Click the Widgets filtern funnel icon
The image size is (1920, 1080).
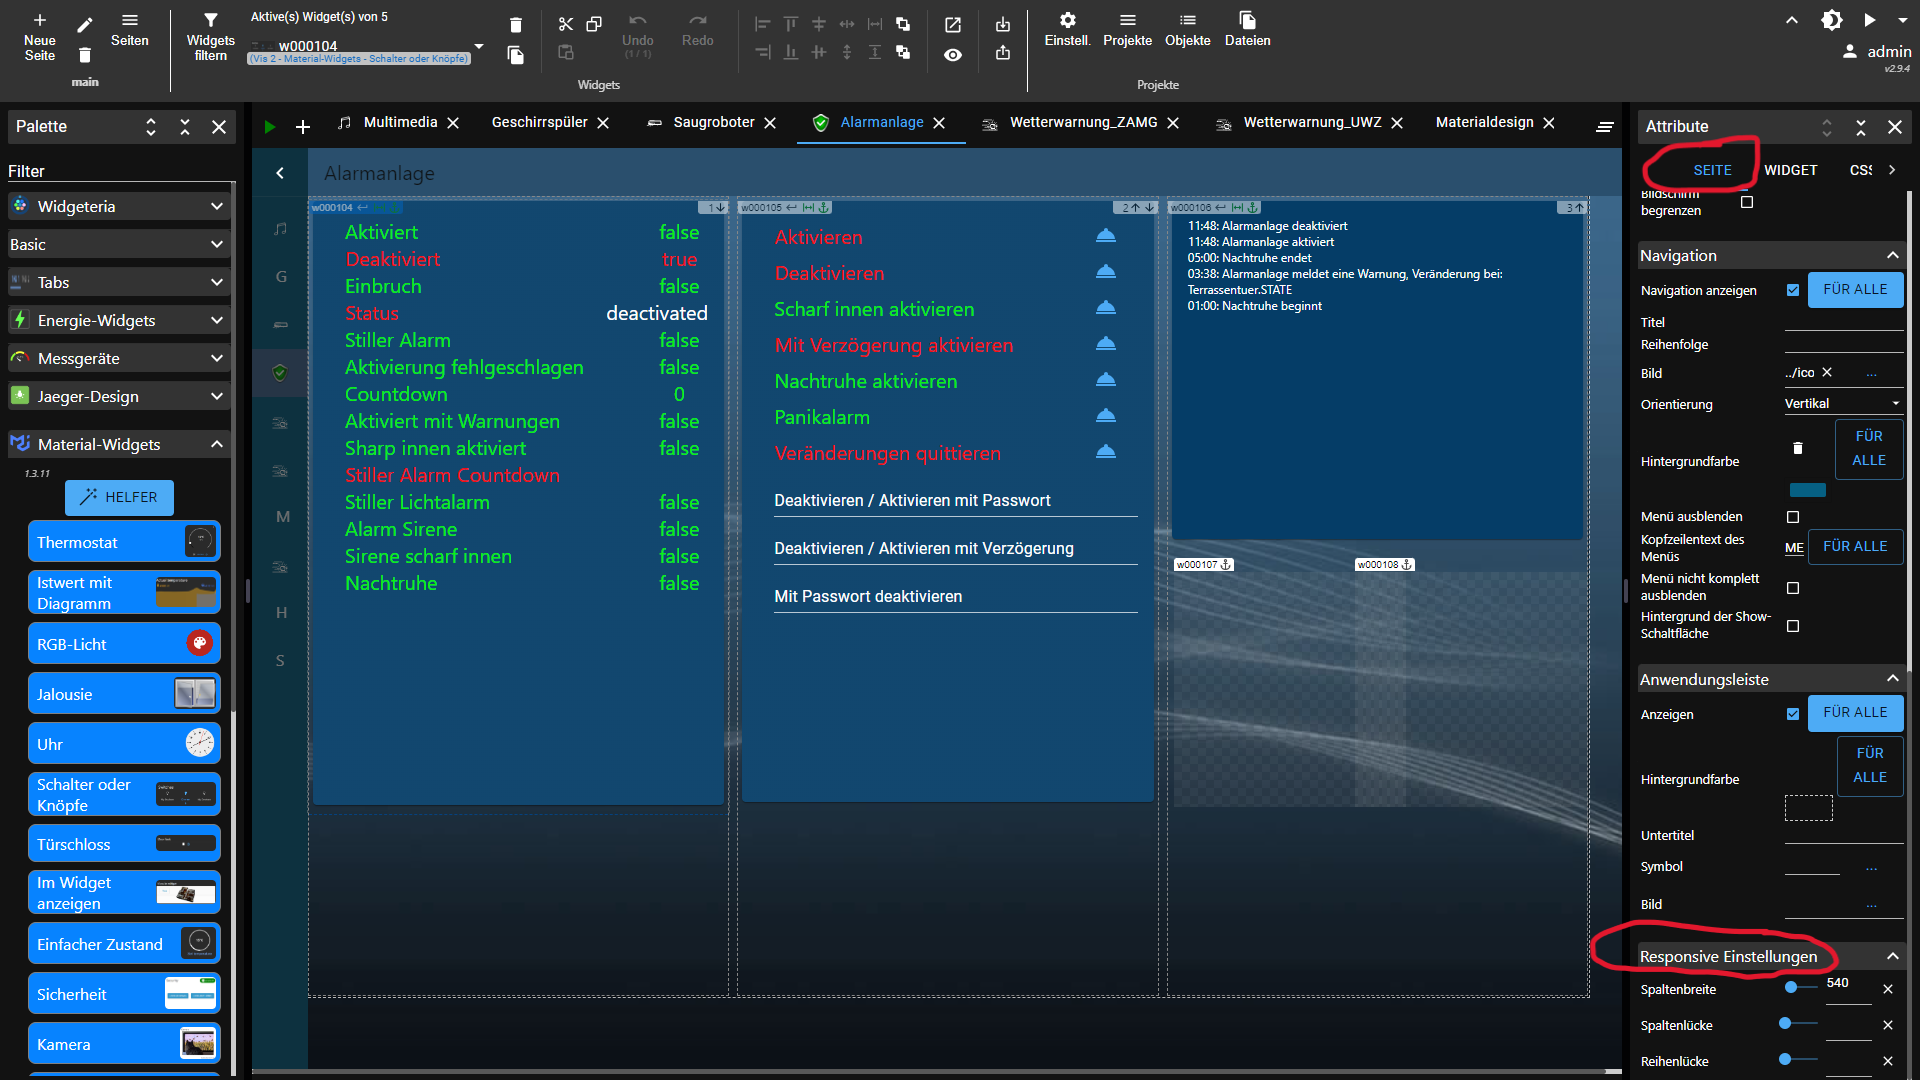pos(210,20)
